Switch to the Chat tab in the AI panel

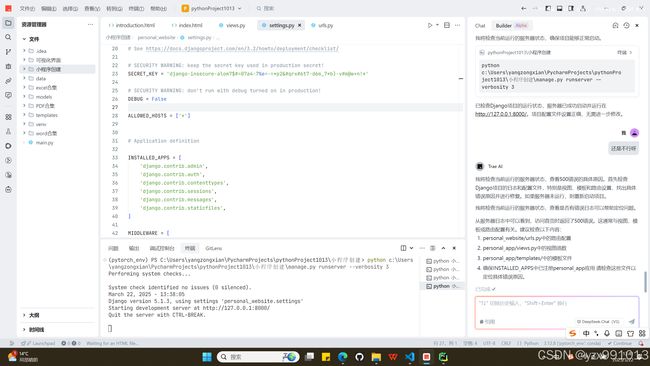tap(480, 26)
